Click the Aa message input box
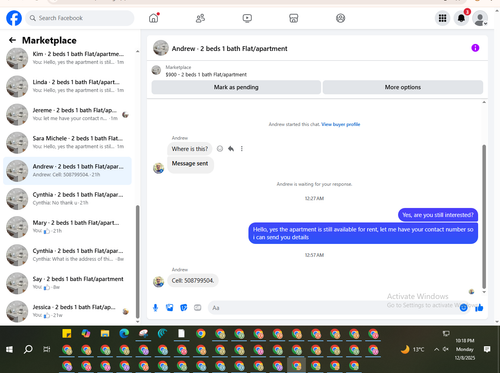 click(333, 308)
